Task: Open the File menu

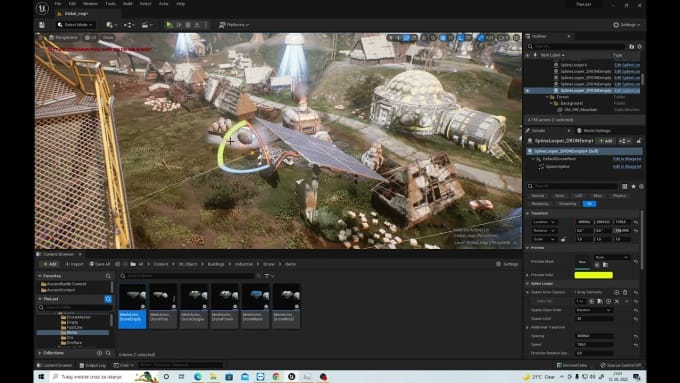Action: click(58, 3)
